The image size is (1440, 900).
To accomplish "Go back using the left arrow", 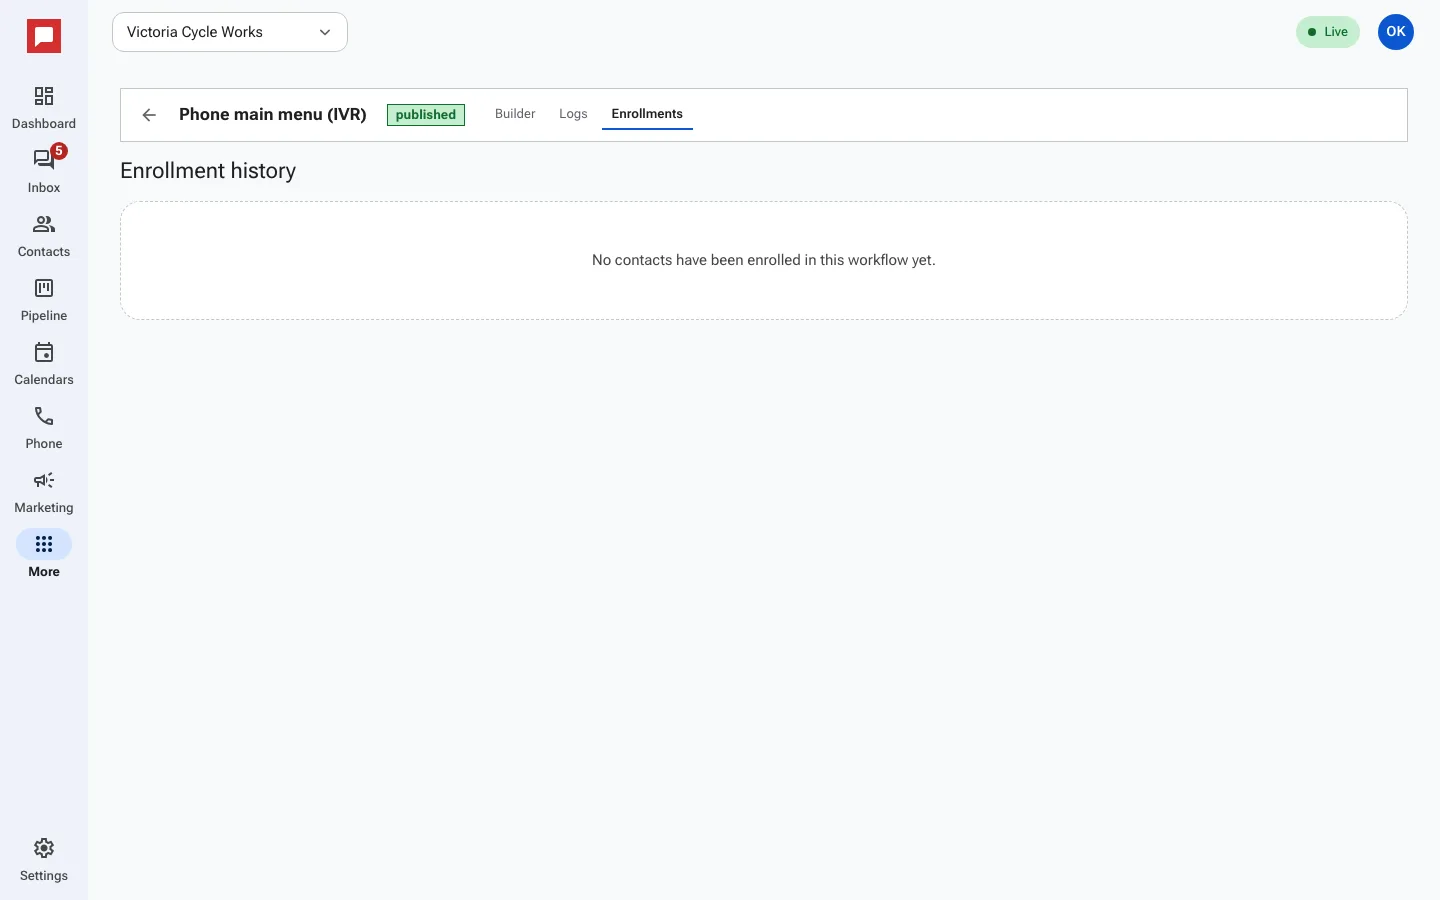I will pos(149,115).
